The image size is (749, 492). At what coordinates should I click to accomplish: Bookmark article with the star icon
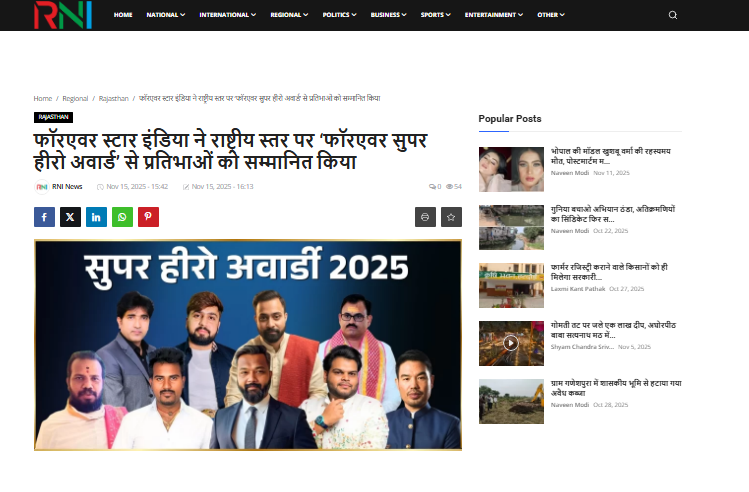pos(451,217)
